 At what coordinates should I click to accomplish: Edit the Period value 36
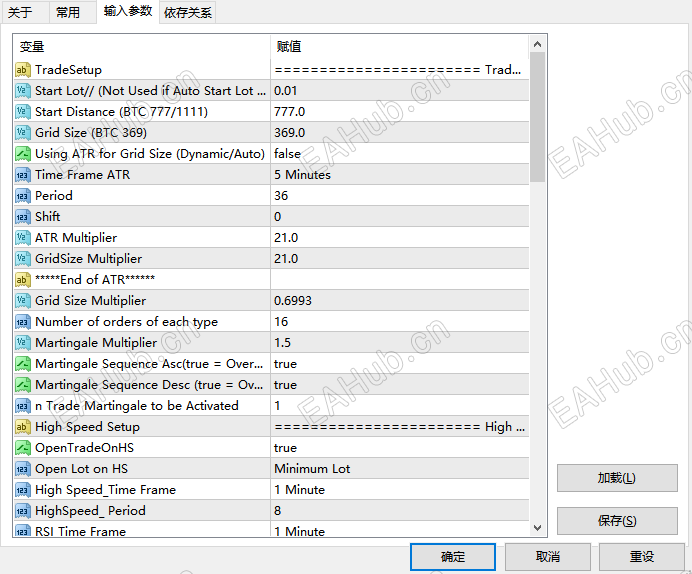click(x=400, y=196)
